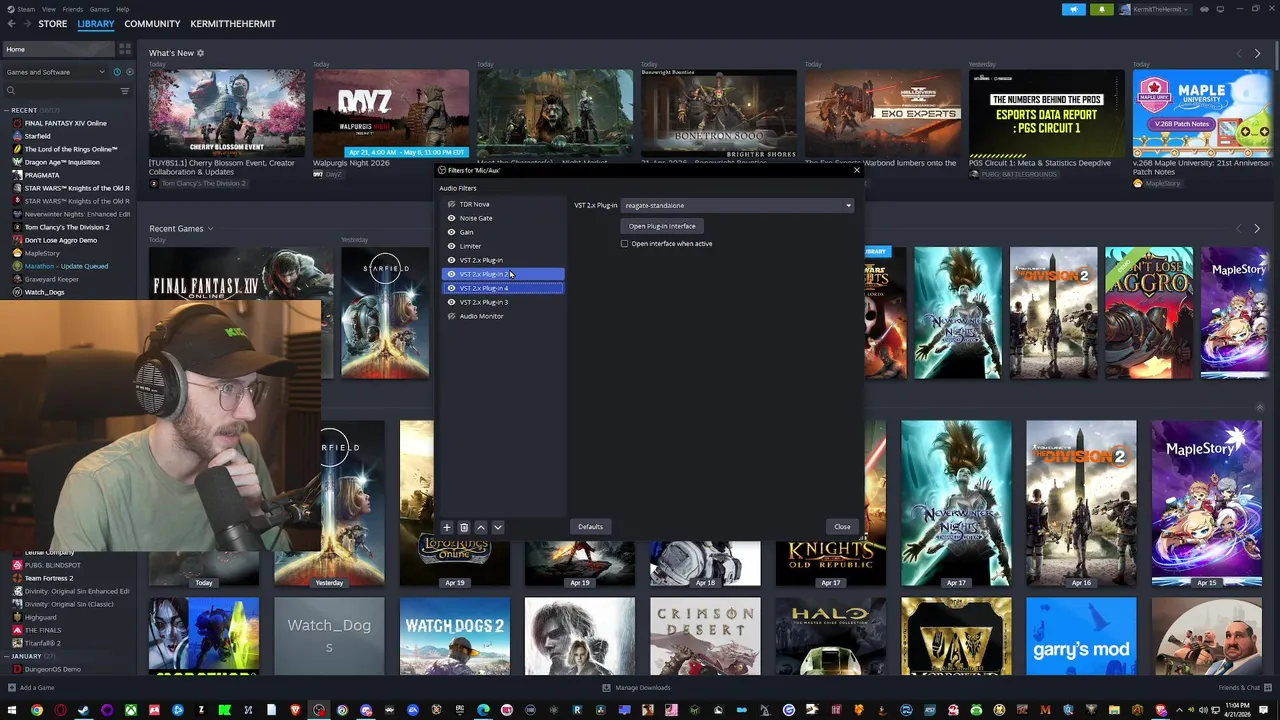Hide the VST 2.x Plug-in 3 filter
The width and height of the screenshot is (1280, 720).
[x=451, y=302]
